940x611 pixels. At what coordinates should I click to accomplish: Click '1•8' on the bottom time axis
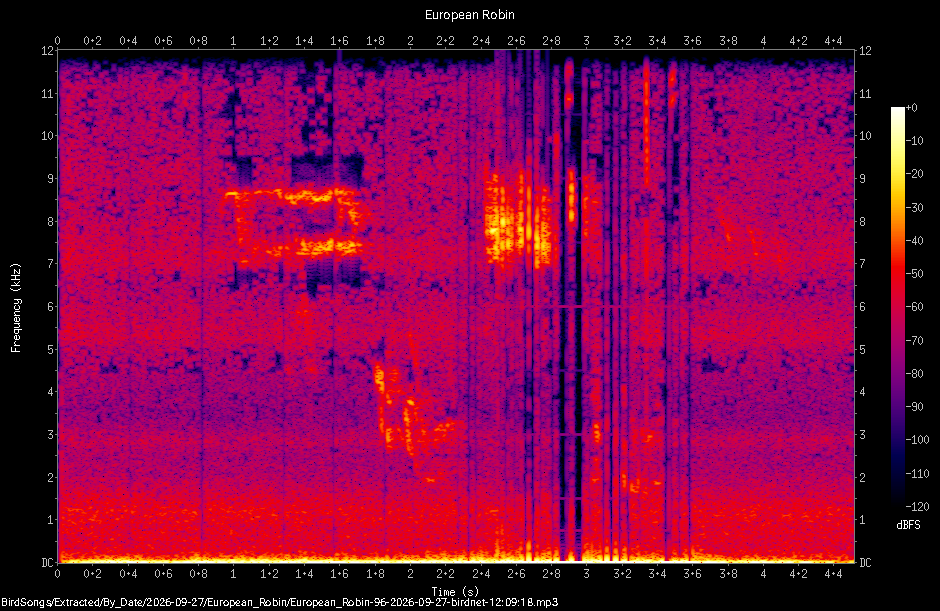pyautogui.click(x=375, y=574)
